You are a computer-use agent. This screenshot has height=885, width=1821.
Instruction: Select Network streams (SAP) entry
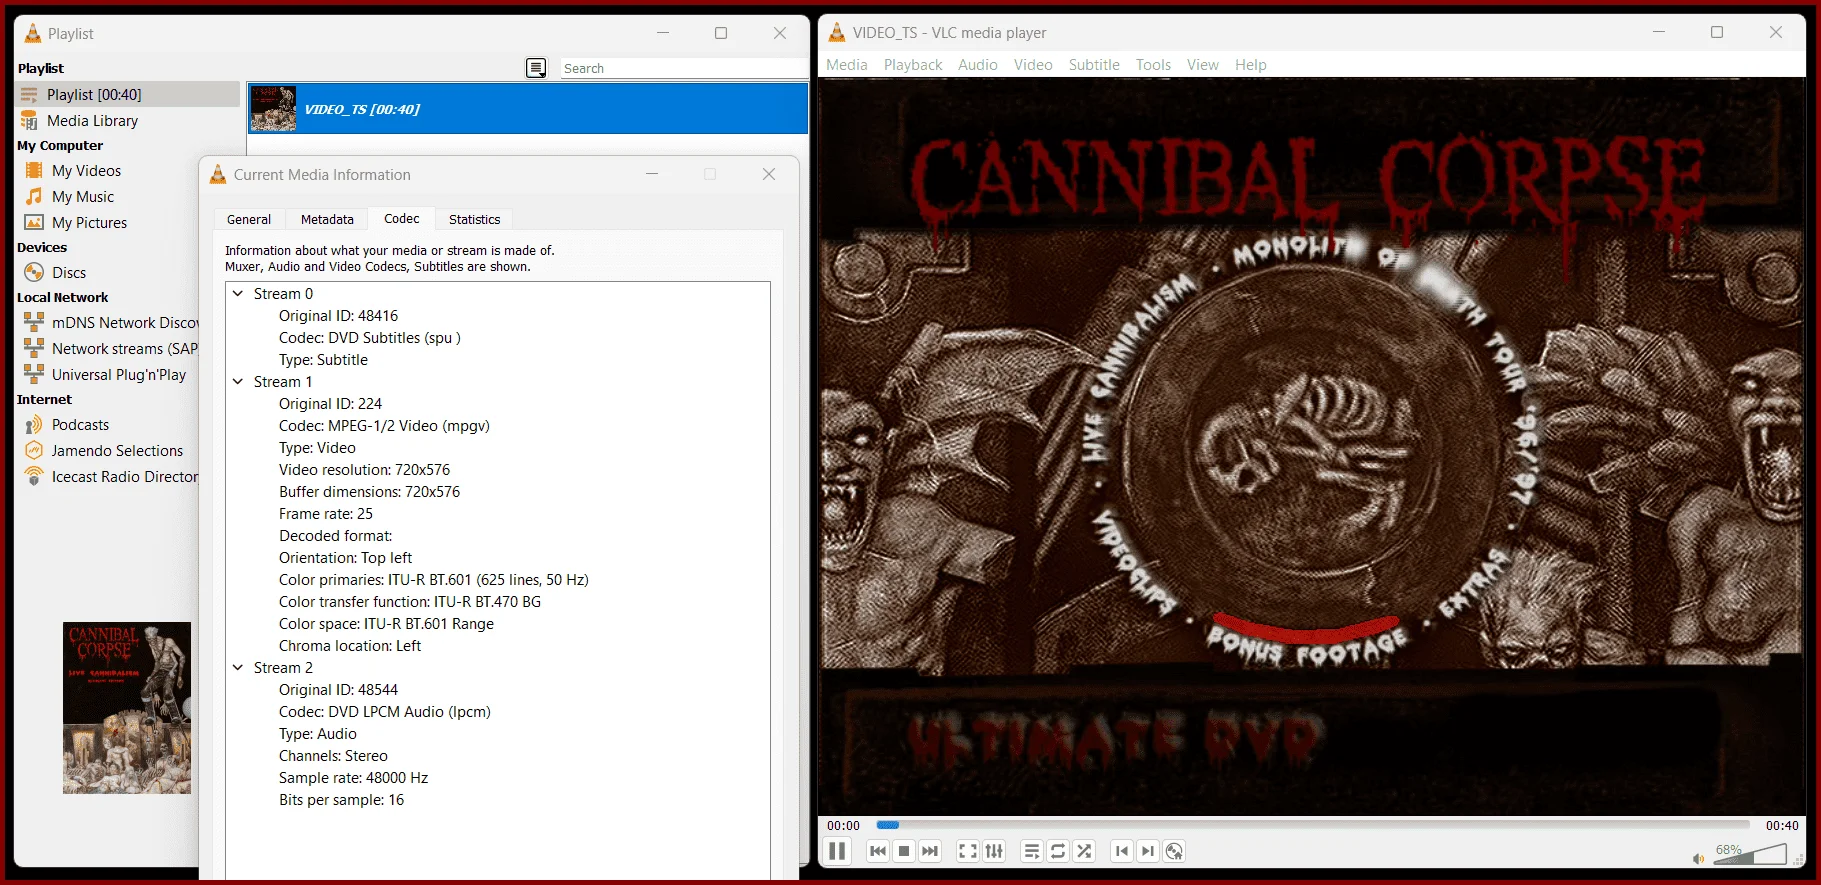[110, 348]
